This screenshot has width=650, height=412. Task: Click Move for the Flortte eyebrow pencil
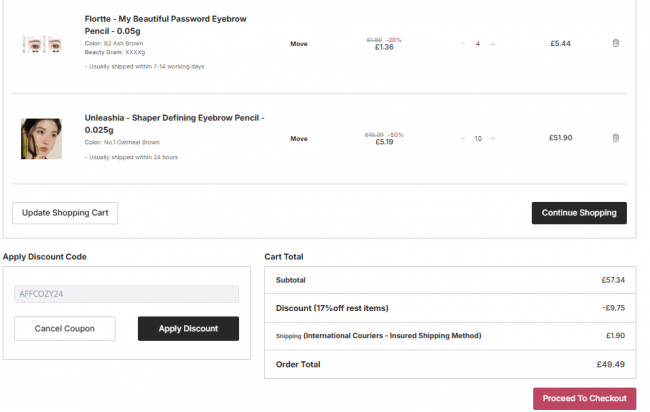coord(298,44)
